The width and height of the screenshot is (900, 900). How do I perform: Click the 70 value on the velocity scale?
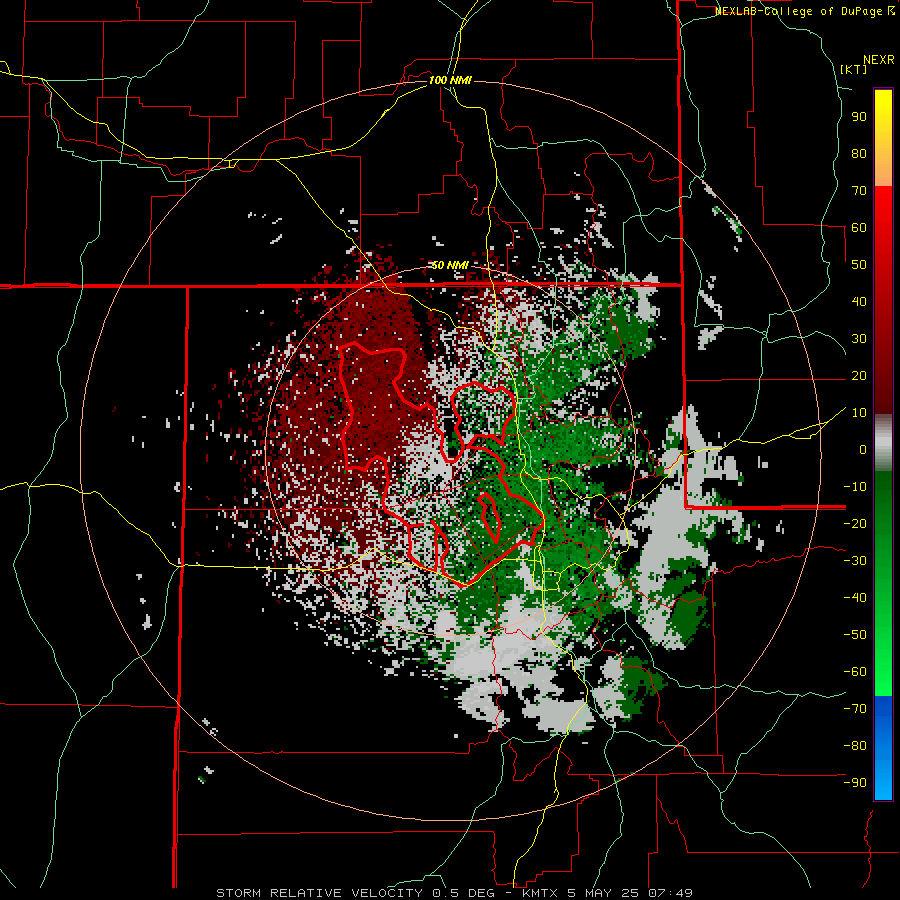[859, 191]
